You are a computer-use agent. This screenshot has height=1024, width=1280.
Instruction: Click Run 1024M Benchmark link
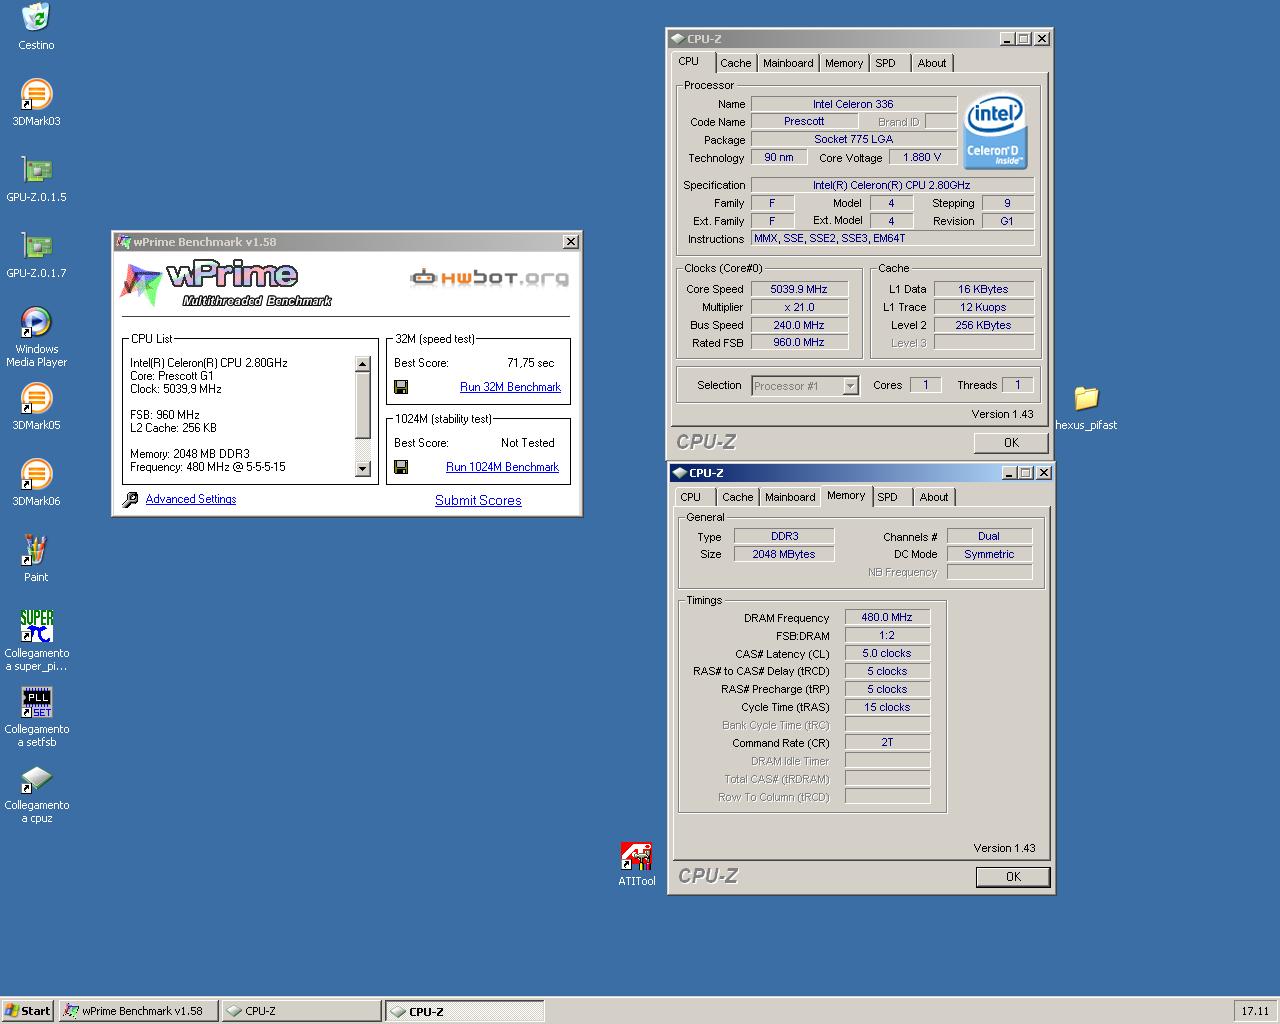pos(502,467)
